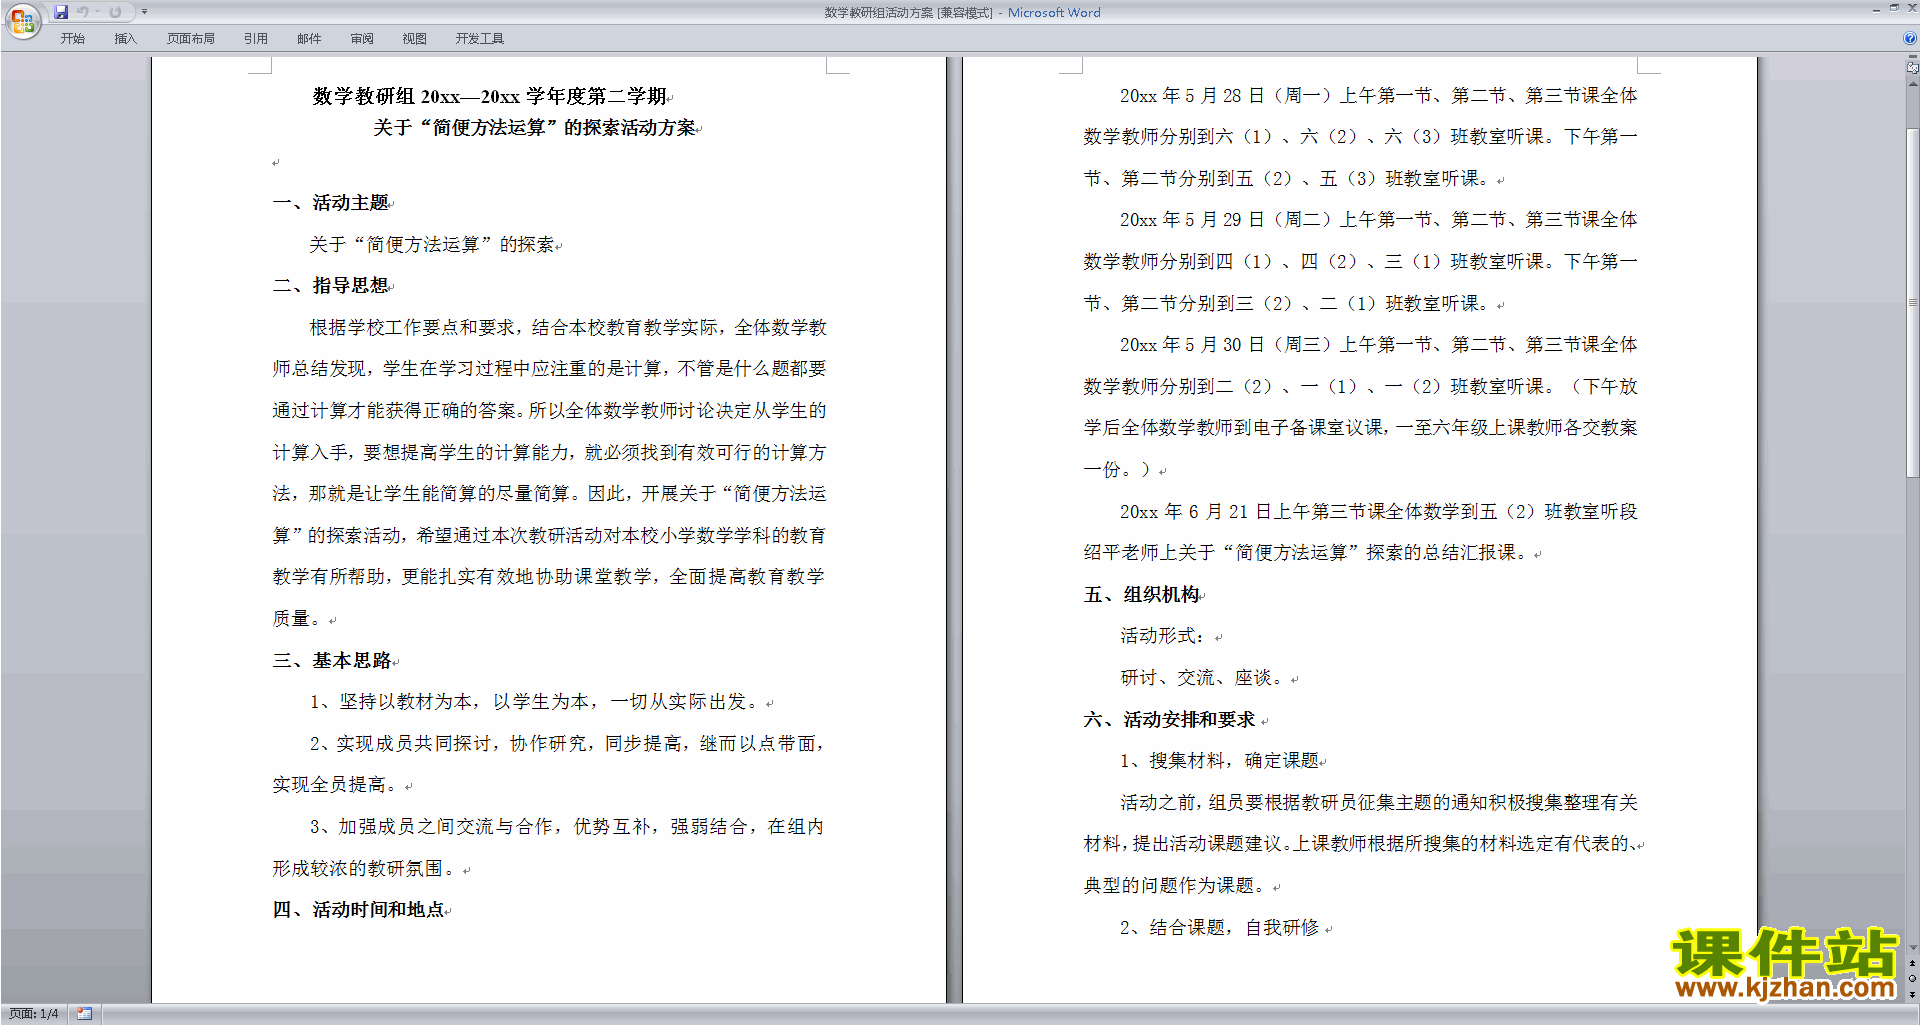Click the heading 三、基本思路

point(333,660)
